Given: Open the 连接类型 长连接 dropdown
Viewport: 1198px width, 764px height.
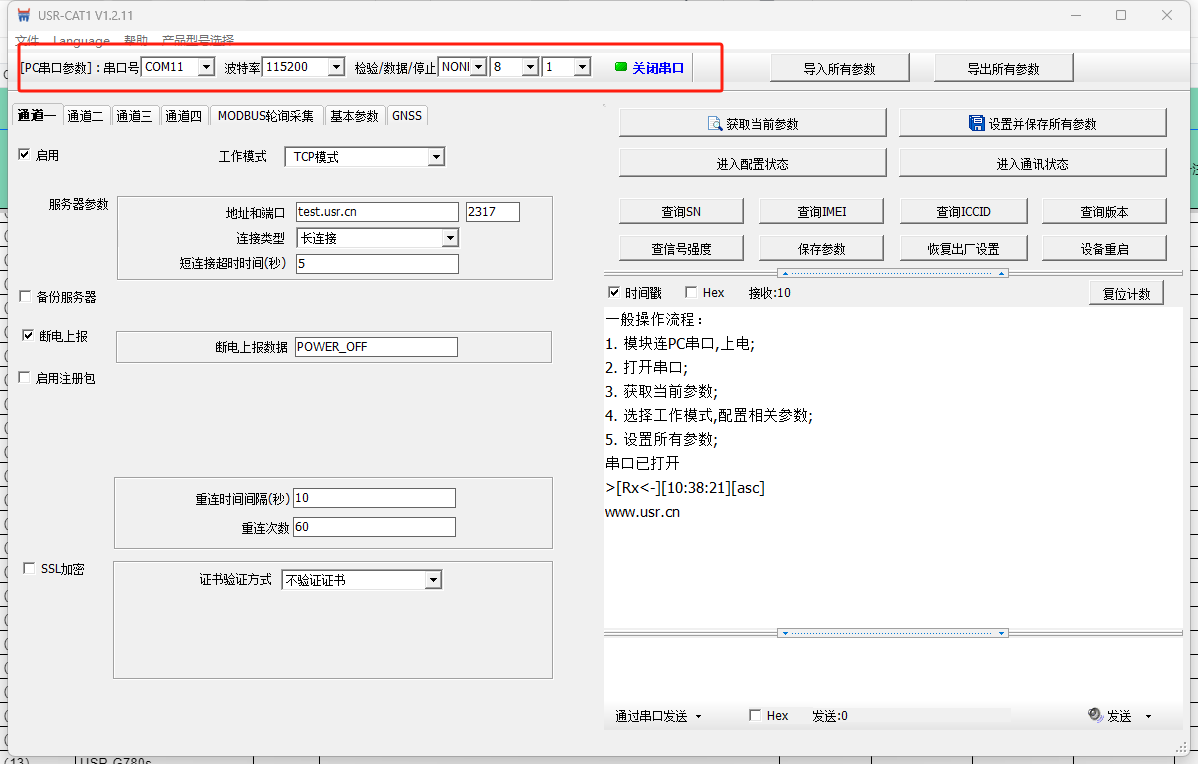Looking at the screenshot, I should click(x=449, y=238).
